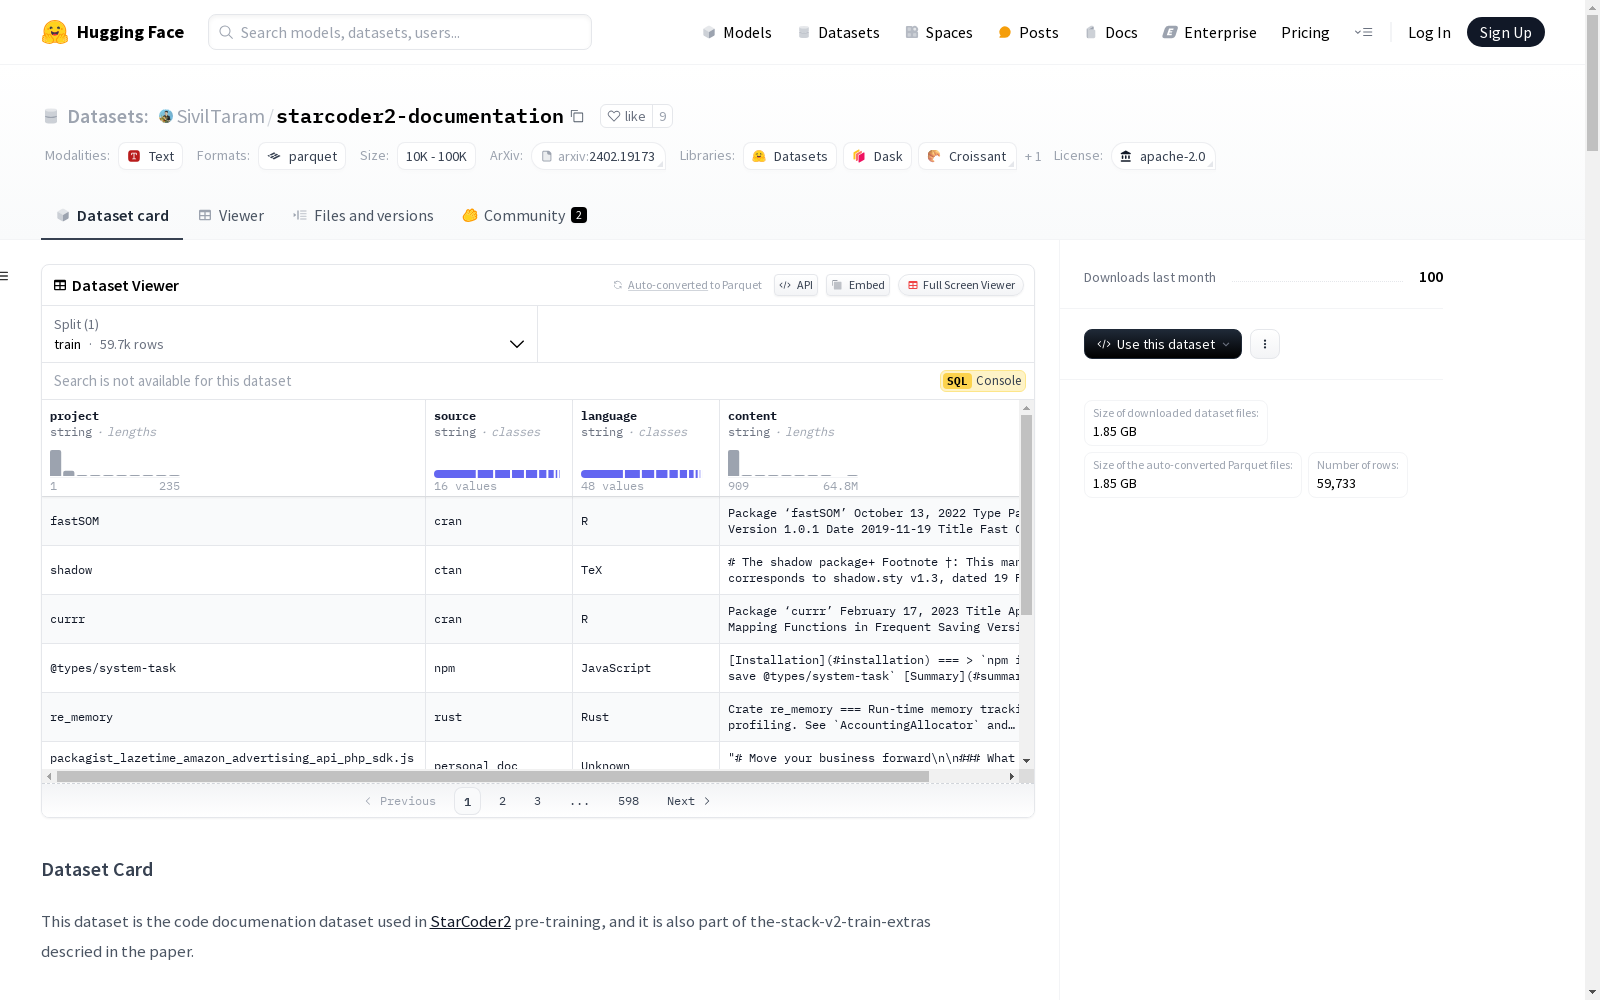
Task: Click the search models input field
Action: 400,32
